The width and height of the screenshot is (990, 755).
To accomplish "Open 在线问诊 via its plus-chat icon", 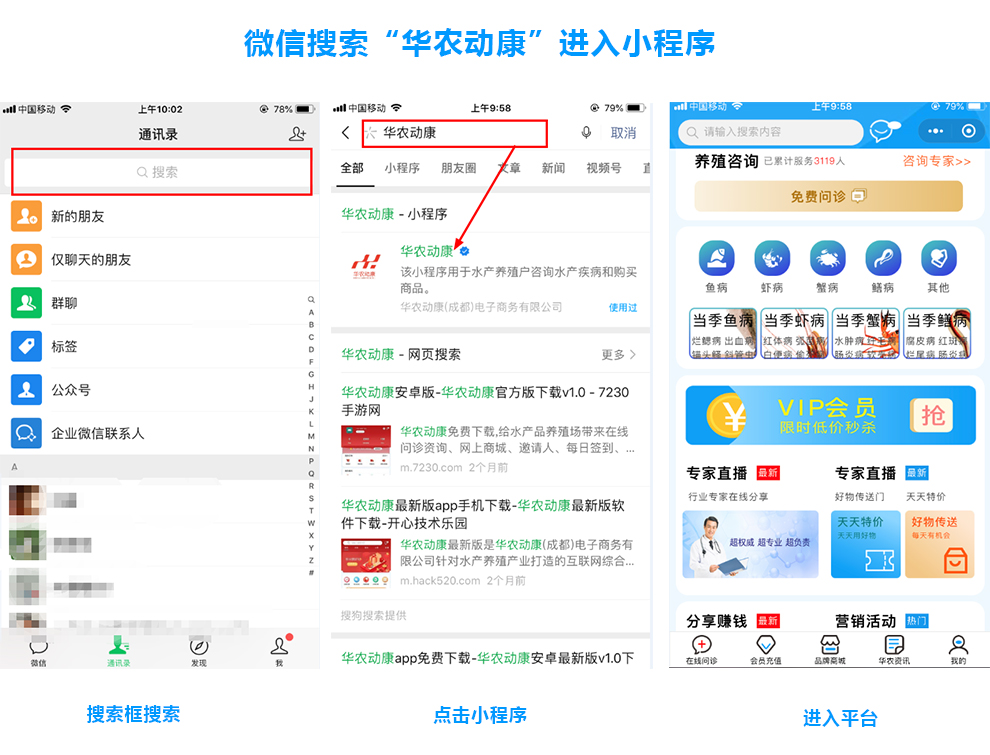I will [701, 644].
